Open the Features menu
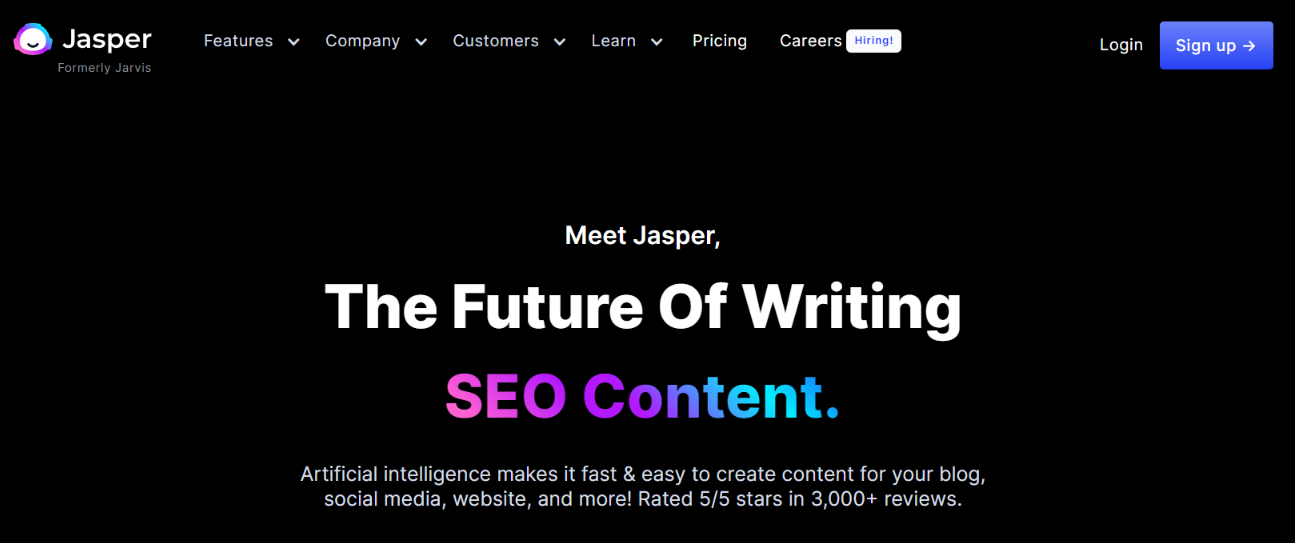This screenshot has width=1295, height=543. tap(238, 41)
